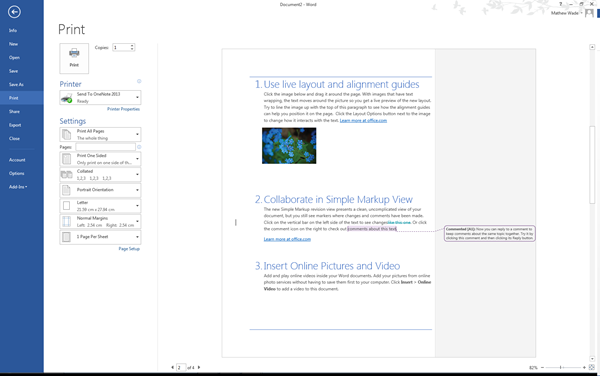
Task: Click the info icon next to Printer
Action: pos(139,81)
